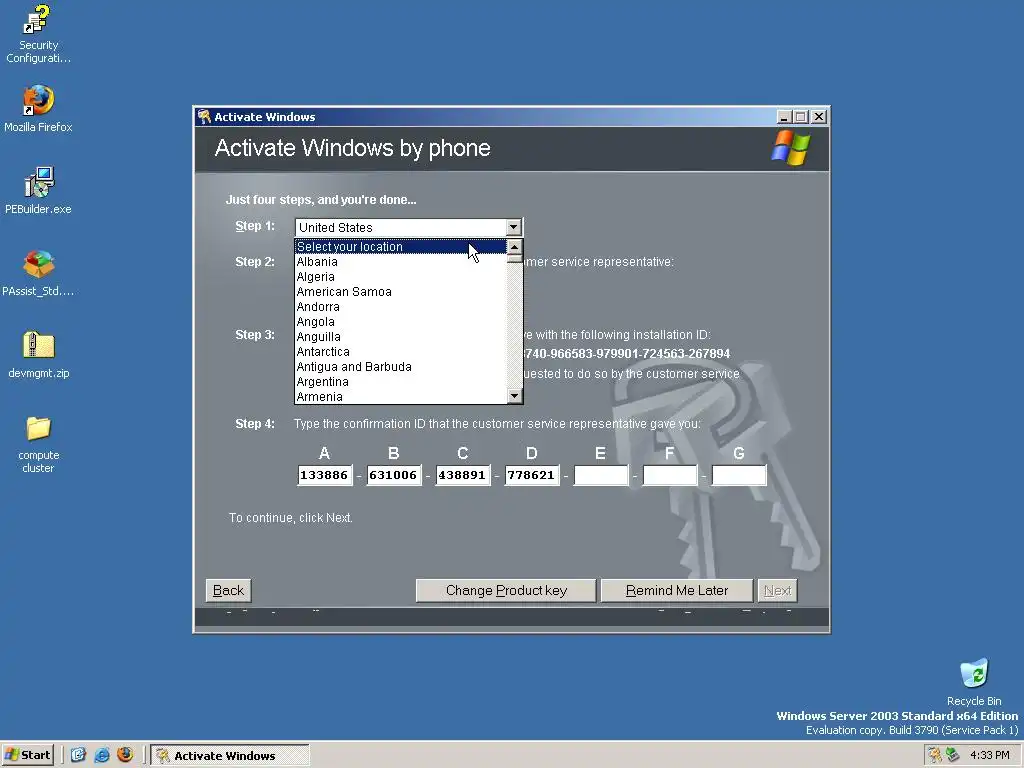This screenshot has width=1024, height=768.
Task: Select the compute cluster folder icon
Action: point(38,444)
